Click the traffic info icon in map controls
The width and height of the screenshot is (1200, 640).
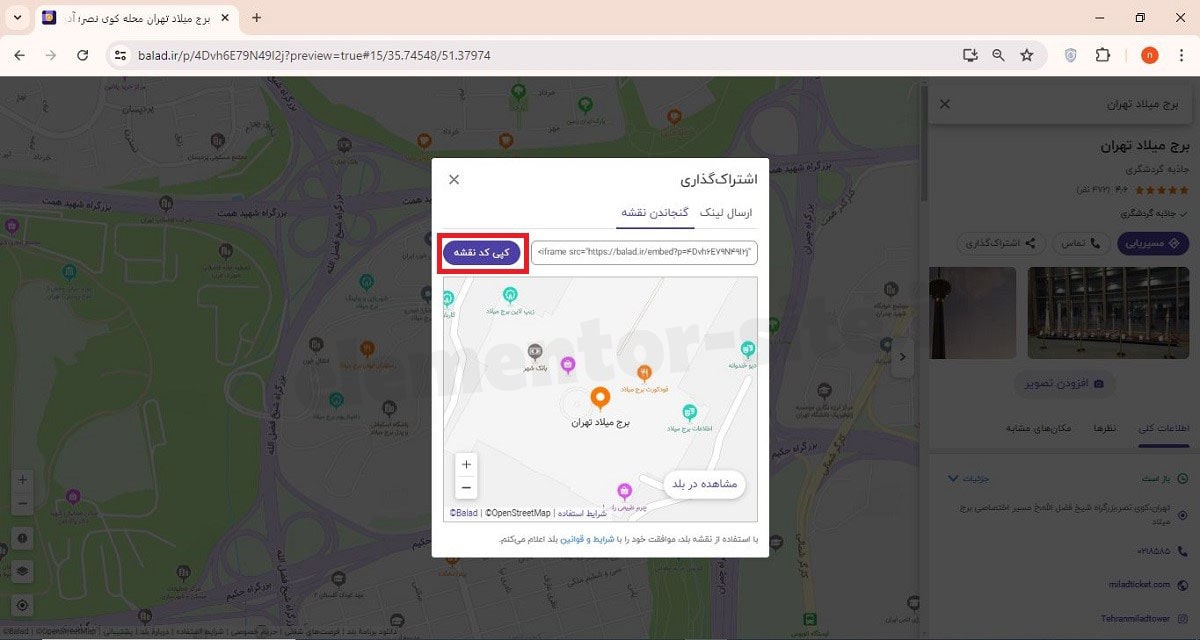(22, 538)
